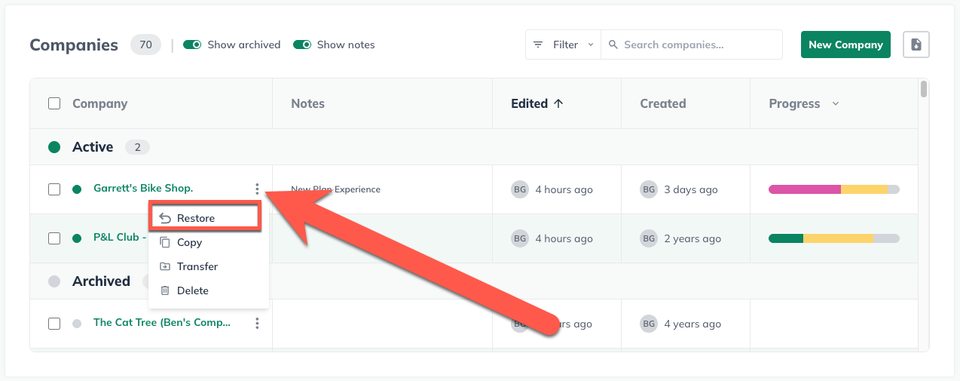This screenshot has width=960, height=381.
Task: Click "4 hours ago" in P&L Club row
Action: tap(564, 239)
